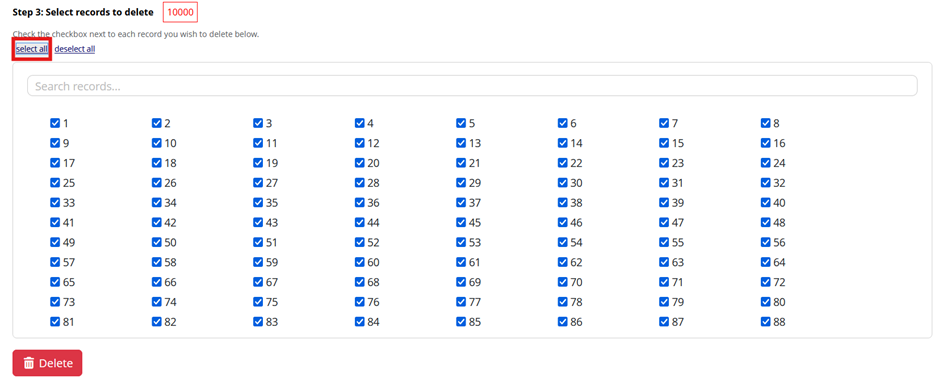This screenshot has height=382, width=938.
Task: Deselect record 24 checkbox
Action: coord(766,163)
